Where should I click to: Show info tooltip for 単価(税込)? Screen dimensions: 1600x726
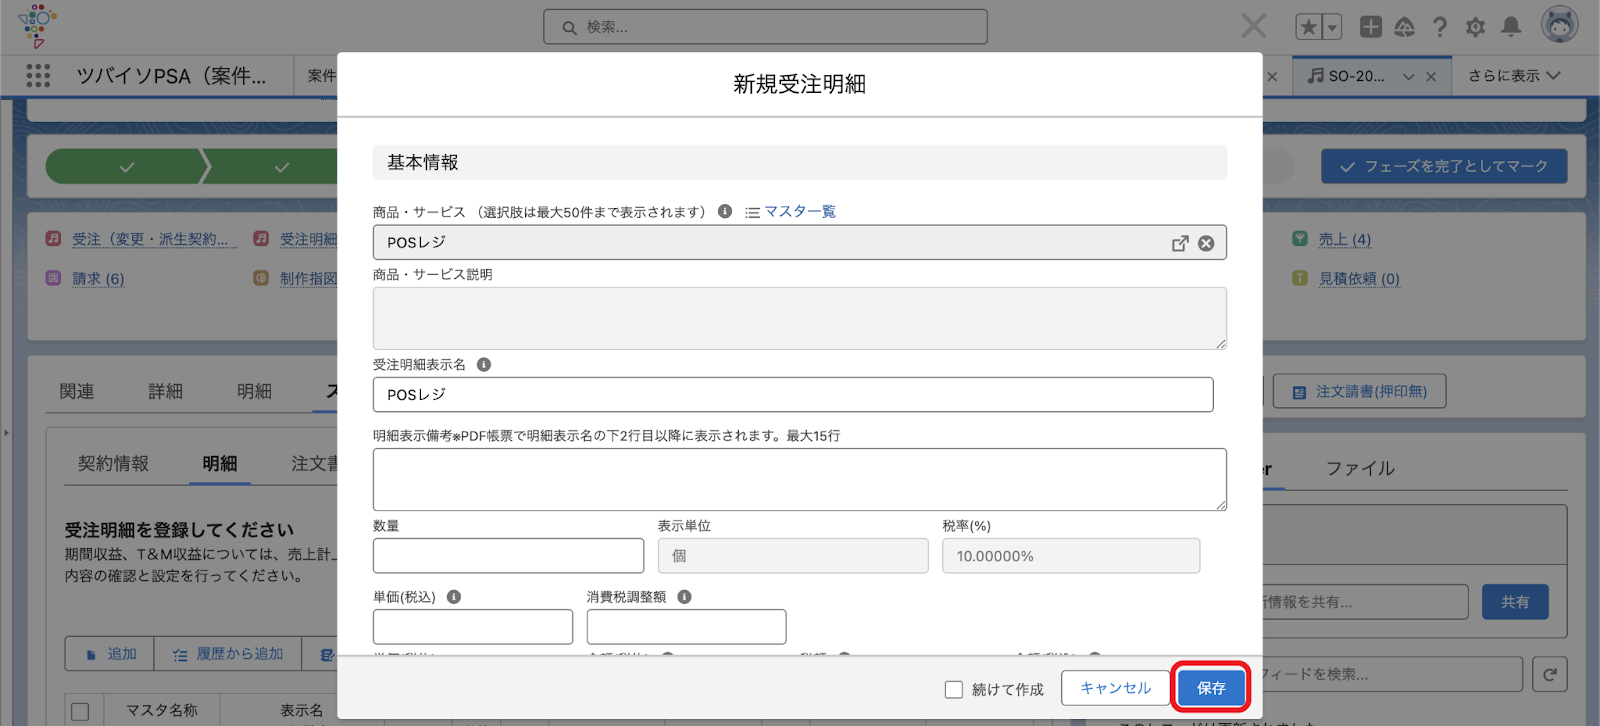tap(454, 597)
